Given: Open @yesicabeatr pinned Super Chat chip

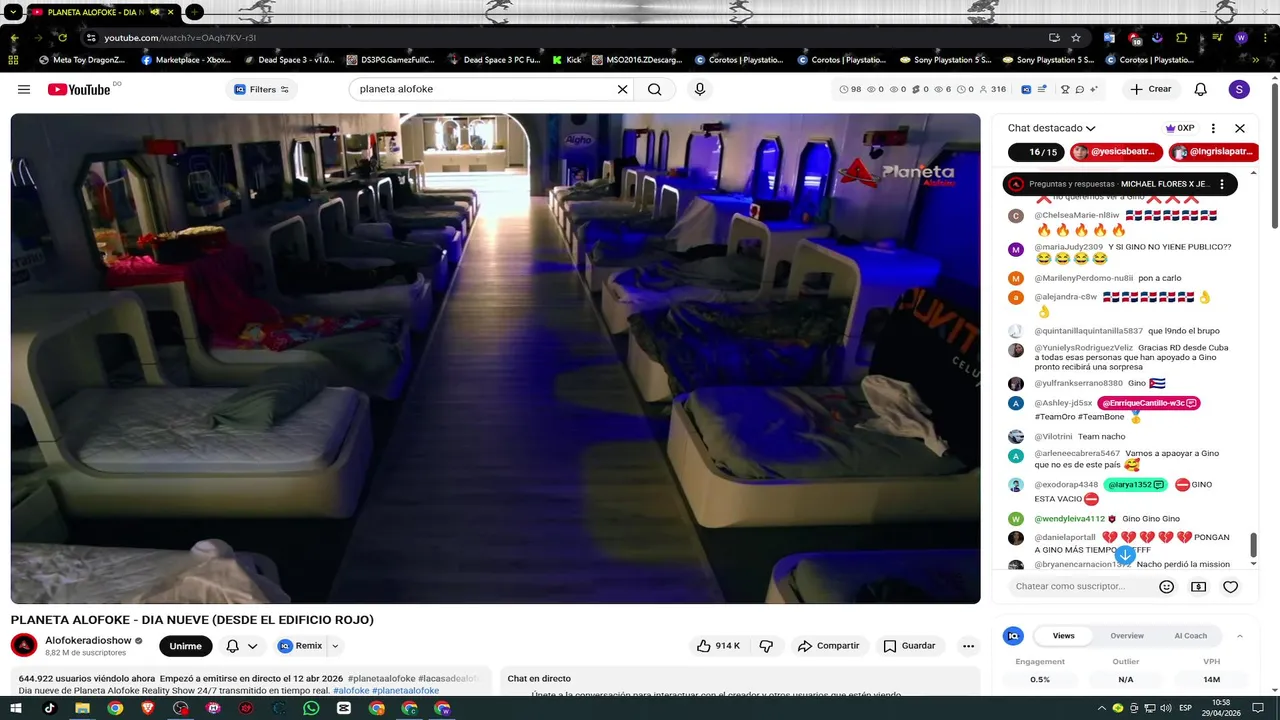Looking at the screenshot, I should [x=1116, y=152].
